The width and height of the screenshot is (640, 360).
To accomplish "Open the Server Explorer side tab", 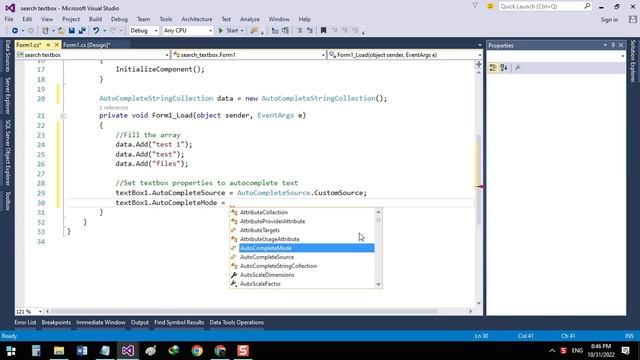I will click(x=7, y=96).
